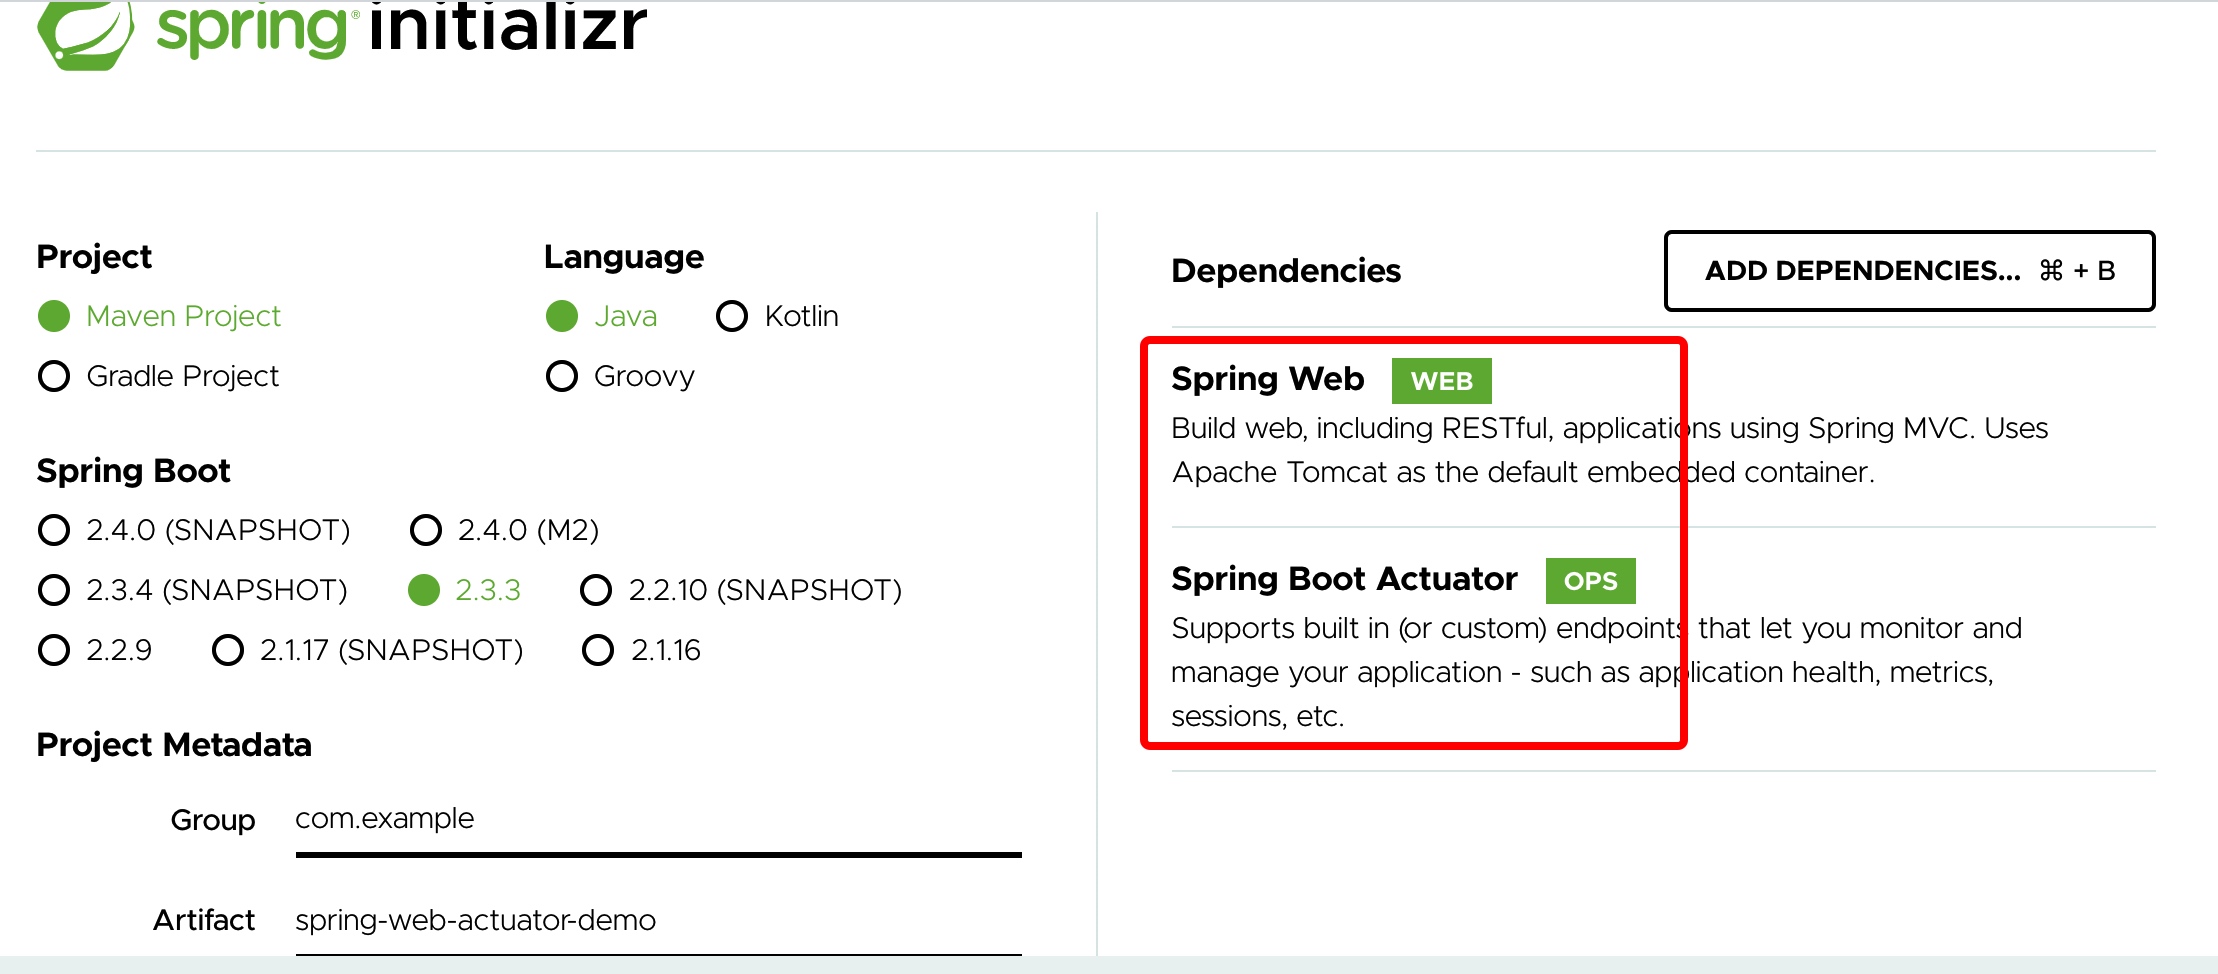Click the Spring Boot Actuator dependency entry
The width and height of the screenshot is (2218, 974).
pyautogui.click(x=1663, y=647)
